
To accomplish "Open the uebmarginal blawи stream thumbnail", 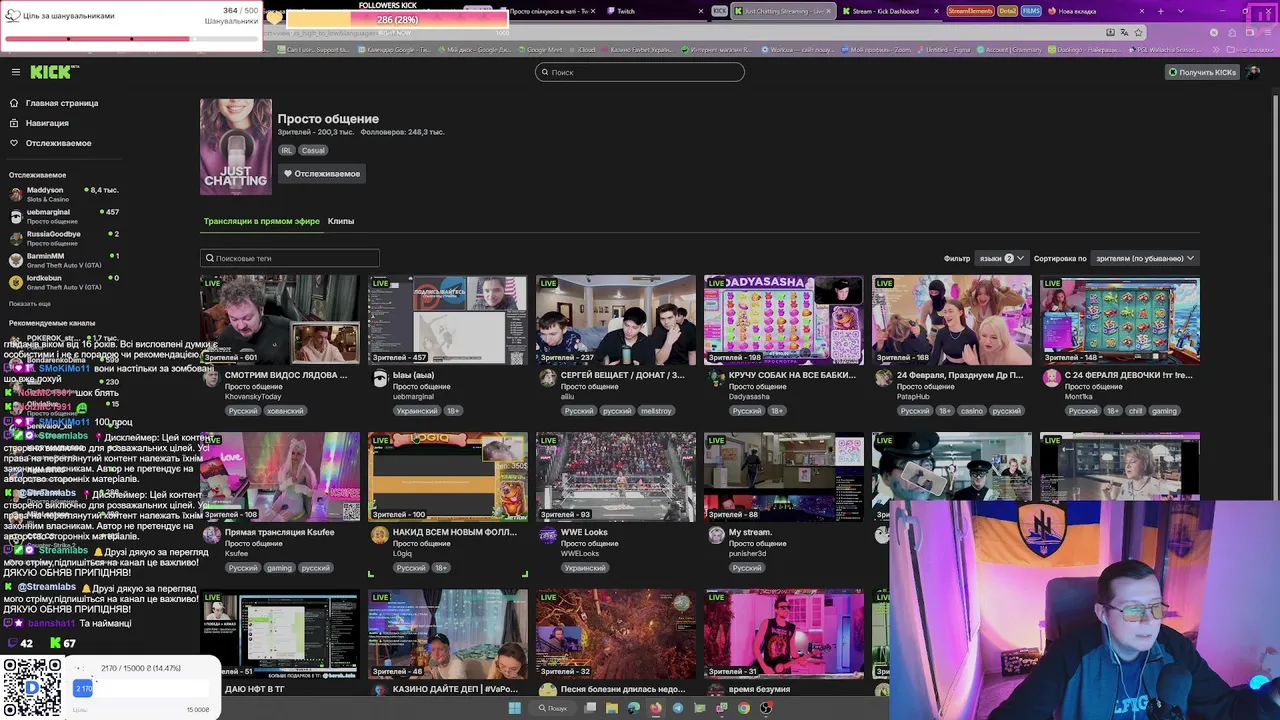I will [x=448, y=320].
